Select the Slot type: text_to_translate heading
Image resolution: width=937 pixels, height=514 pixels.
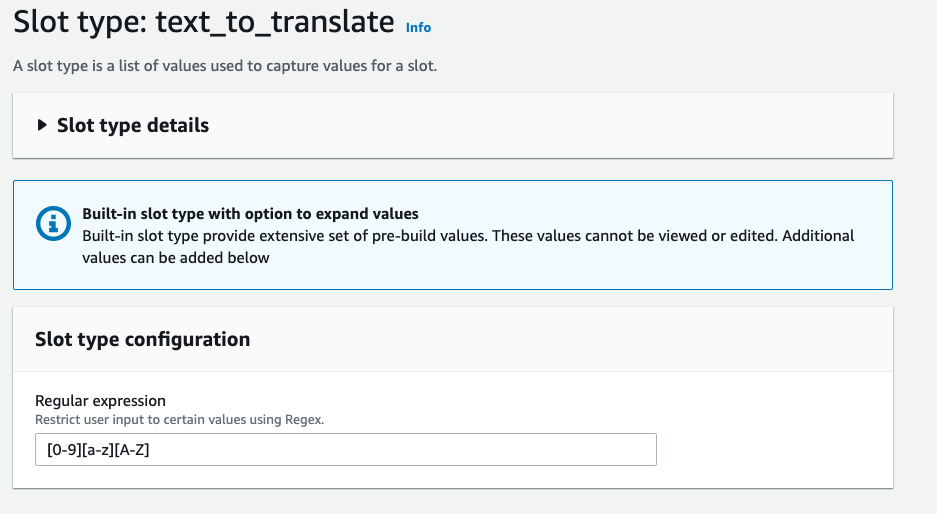[204, 22]
